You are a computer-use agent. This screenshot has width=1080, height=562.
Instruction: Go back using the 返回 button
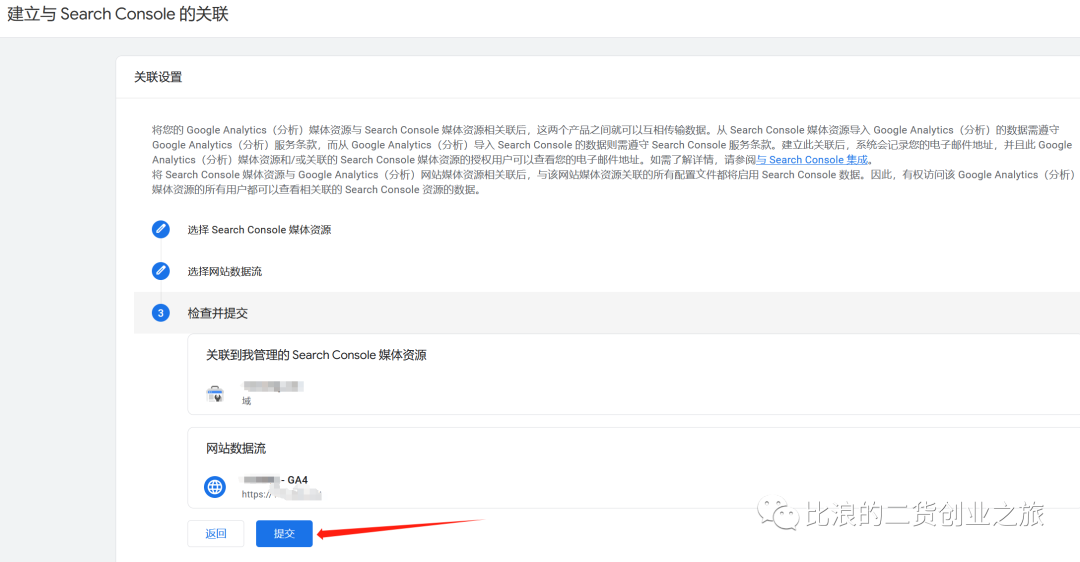click(216, 533)
